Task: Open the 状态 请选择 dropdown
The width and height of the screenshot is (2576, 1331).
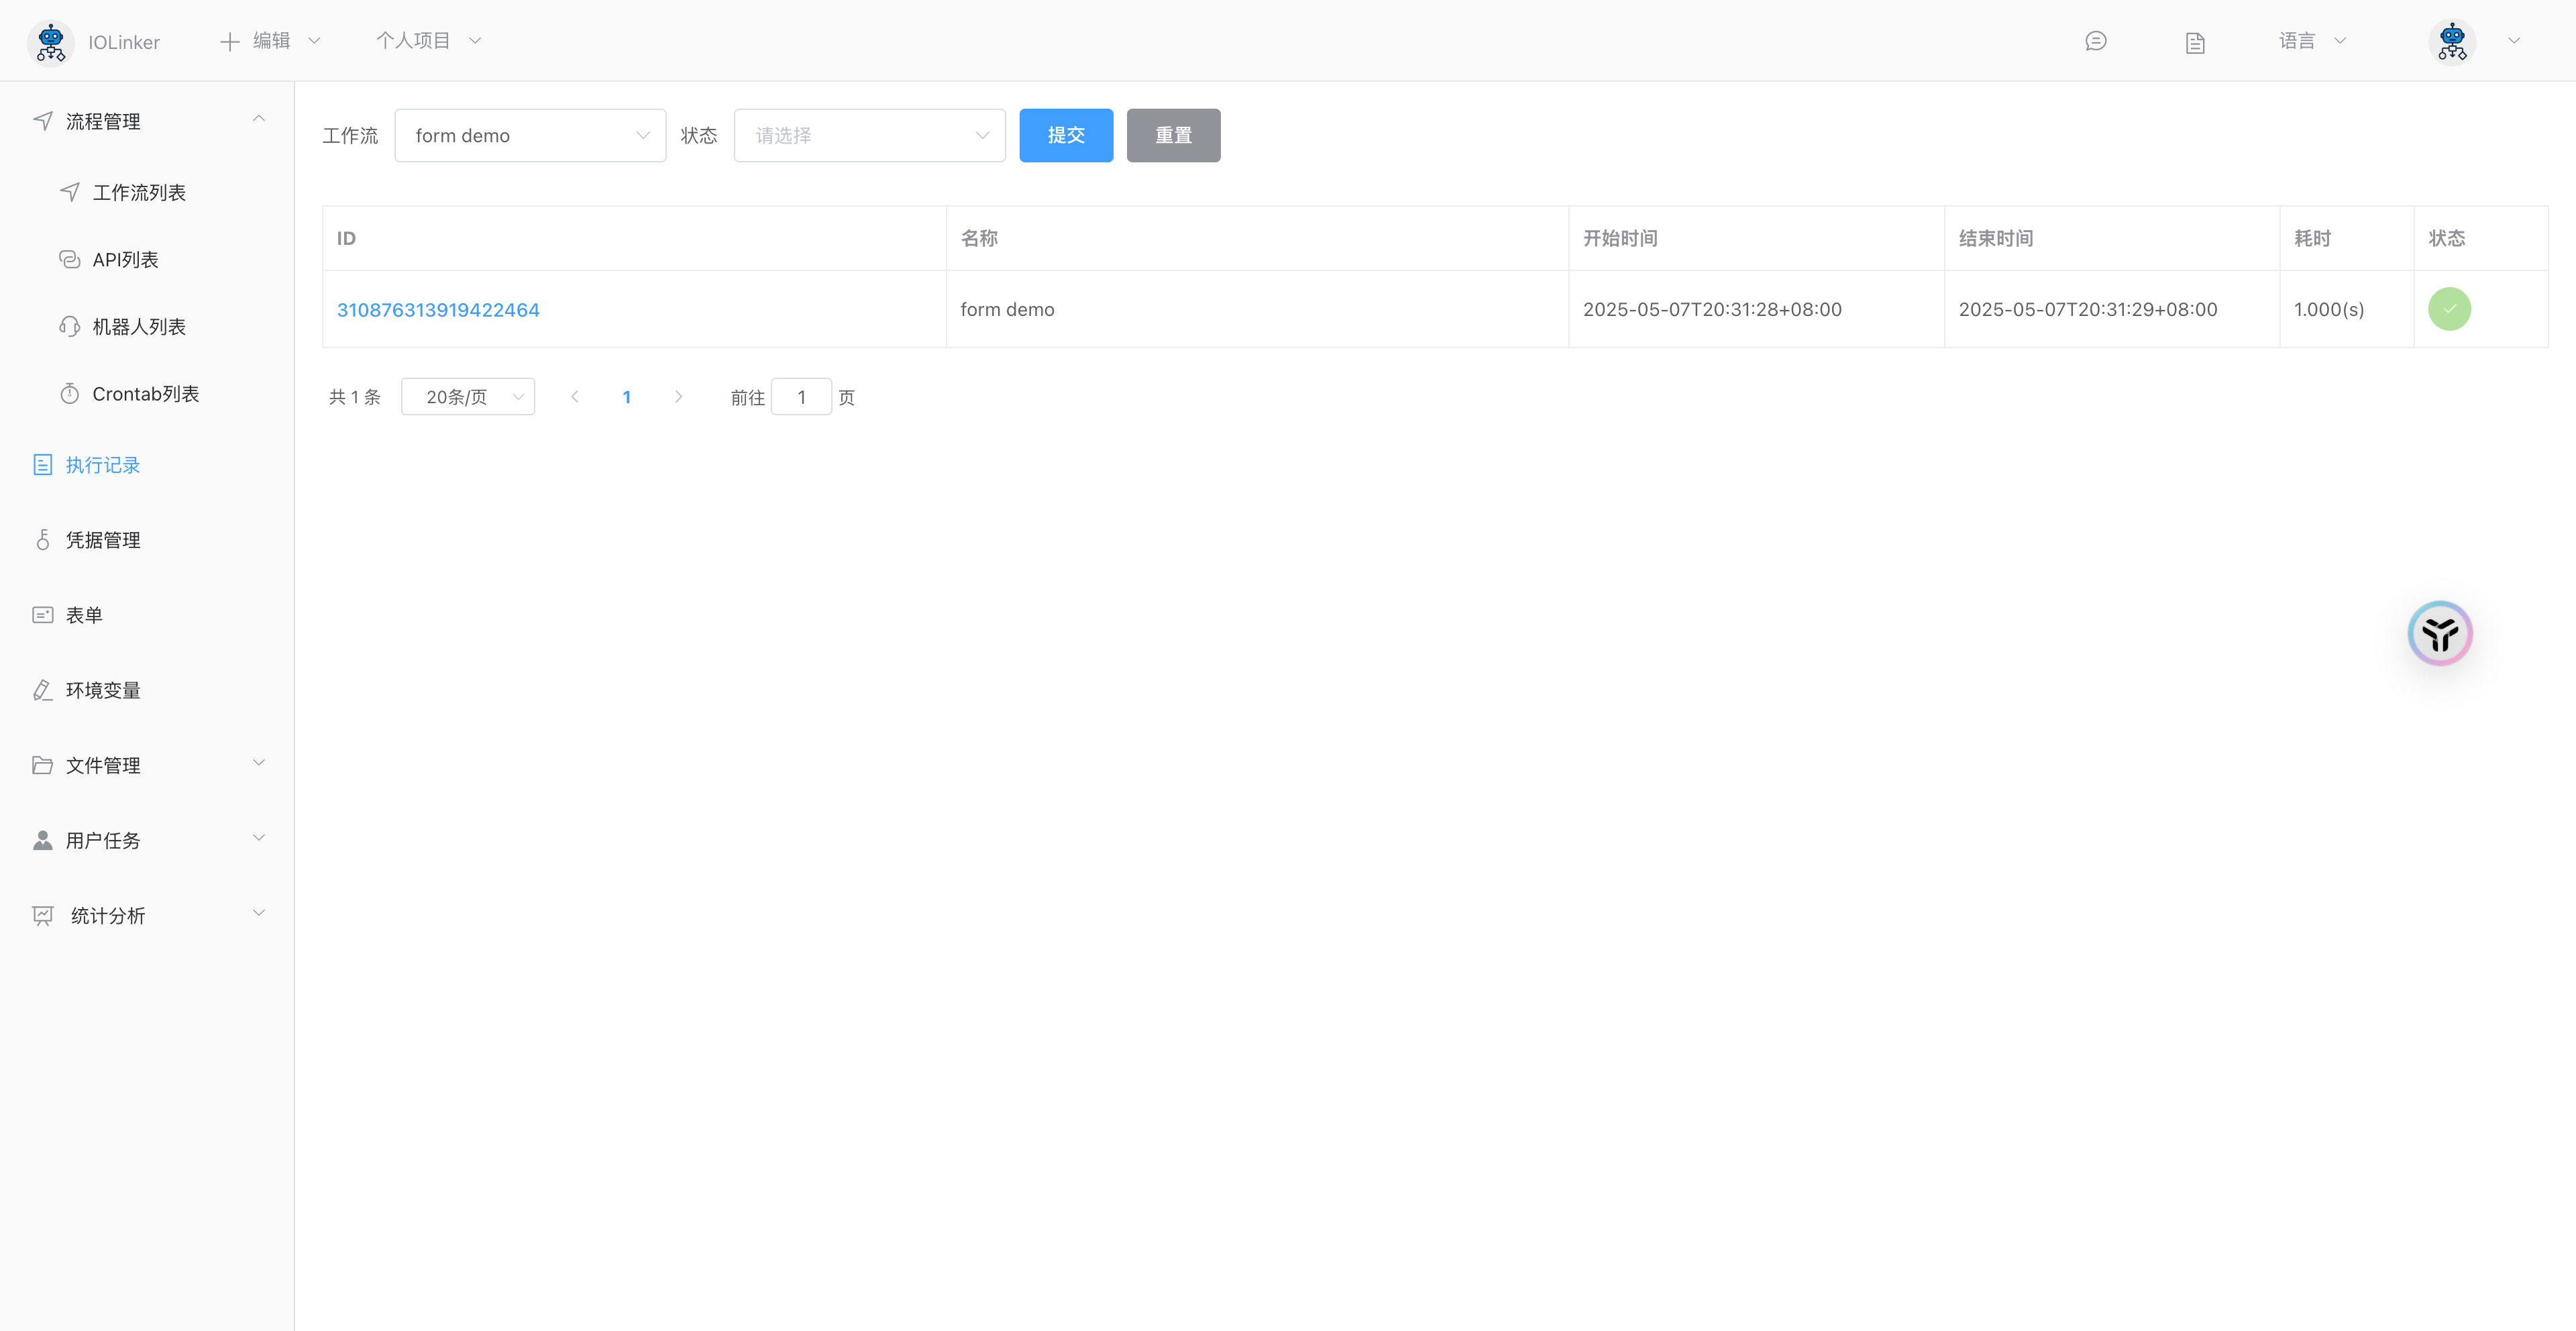Action: coord(869,135)
